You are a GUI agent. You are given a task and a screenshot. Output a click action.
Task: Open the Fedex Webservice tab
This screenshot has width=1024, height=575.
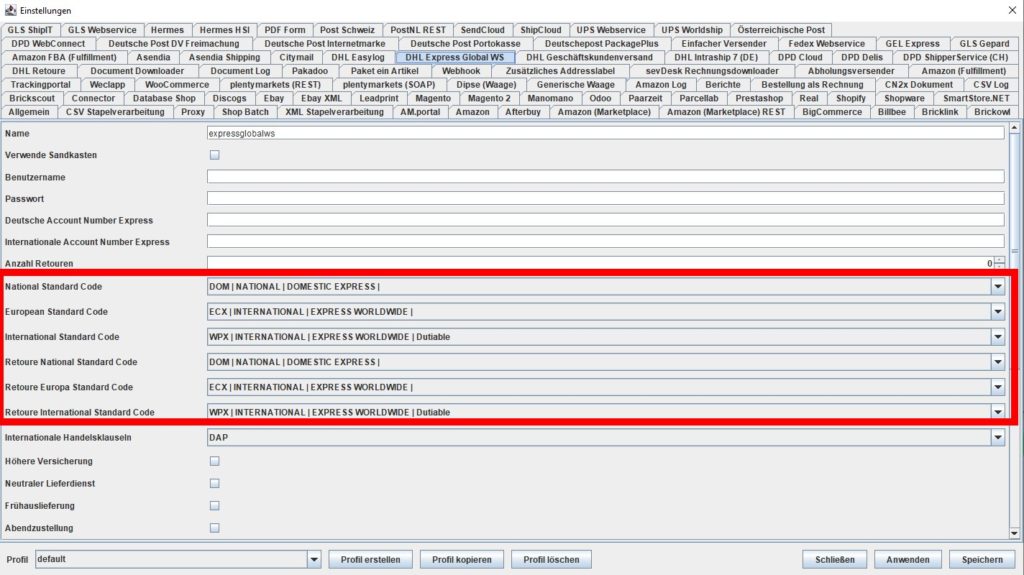point(826,44)
